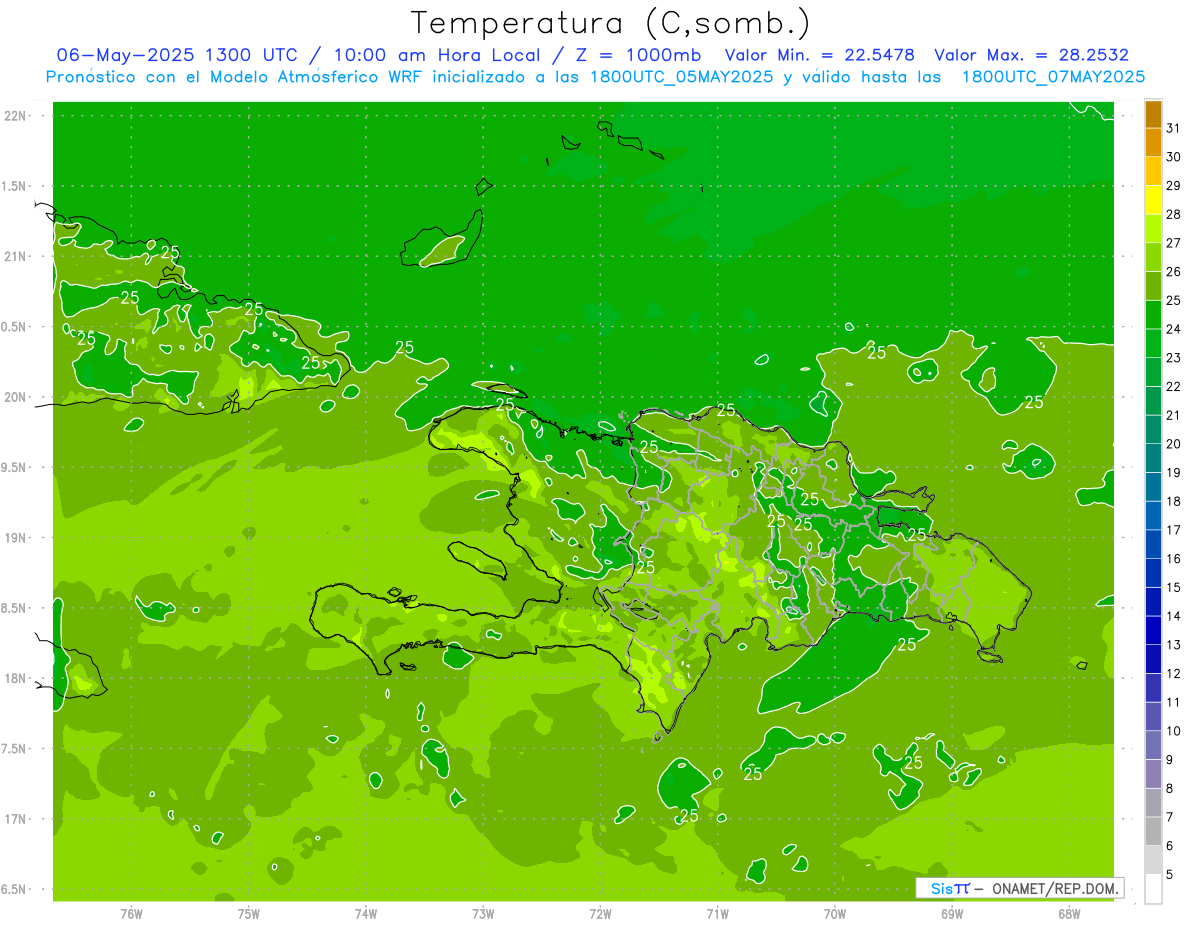Click the 19N latitude label
1200x927 pixels.
15,538
